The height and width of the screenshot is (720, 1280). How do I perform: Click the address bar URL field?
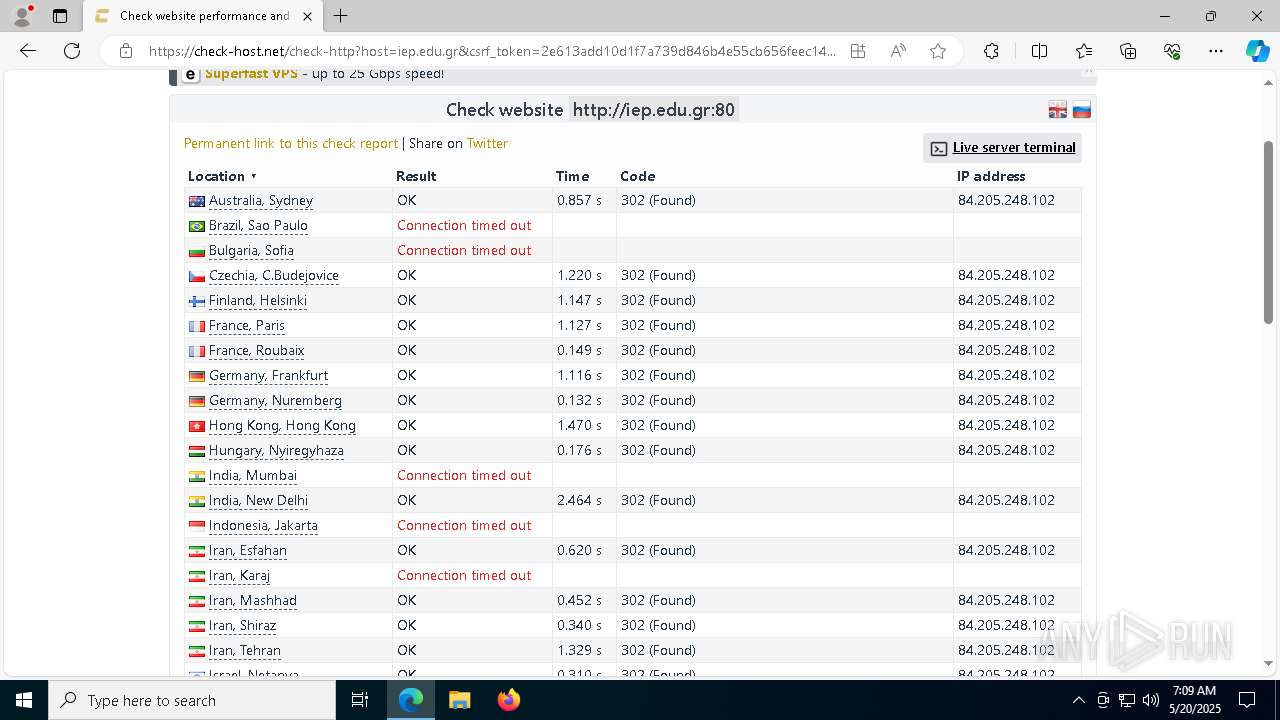492,51
